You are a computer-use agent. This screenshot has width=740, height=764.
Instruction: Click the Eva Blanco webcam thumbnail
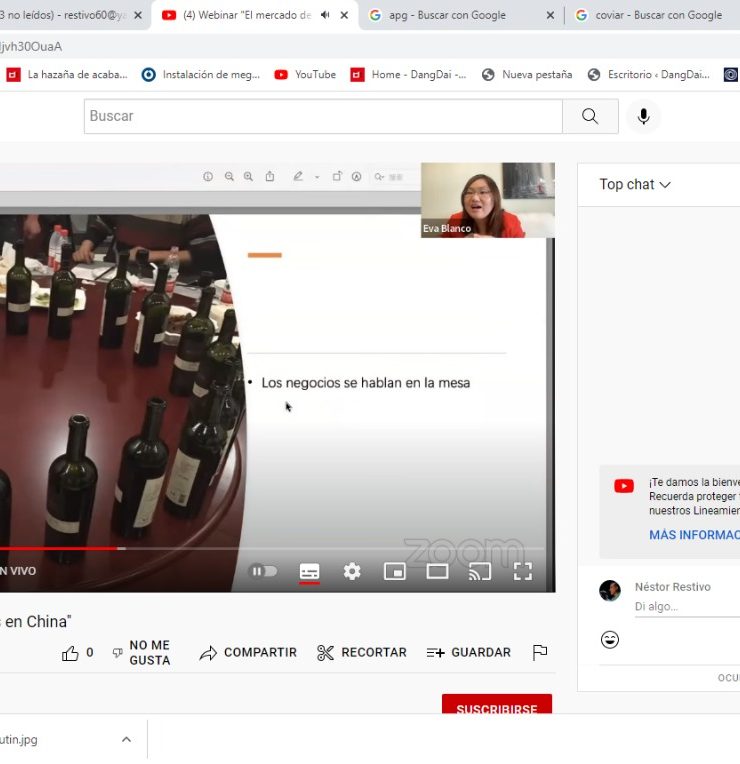488,200
